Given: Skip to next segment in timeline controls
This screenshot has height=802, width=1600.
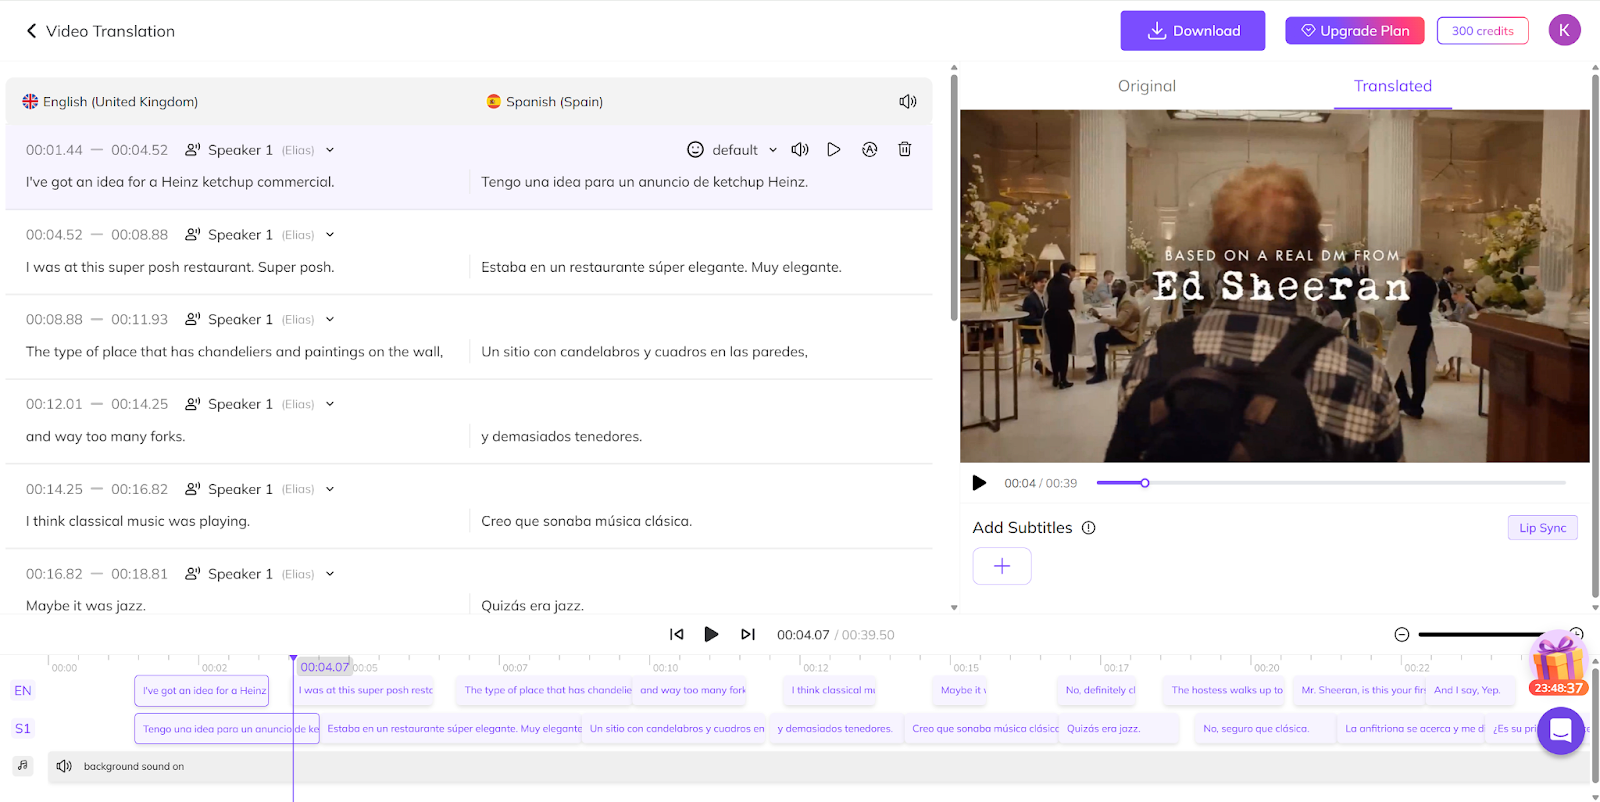Looking at the screenshot, I should click(747, 634).
